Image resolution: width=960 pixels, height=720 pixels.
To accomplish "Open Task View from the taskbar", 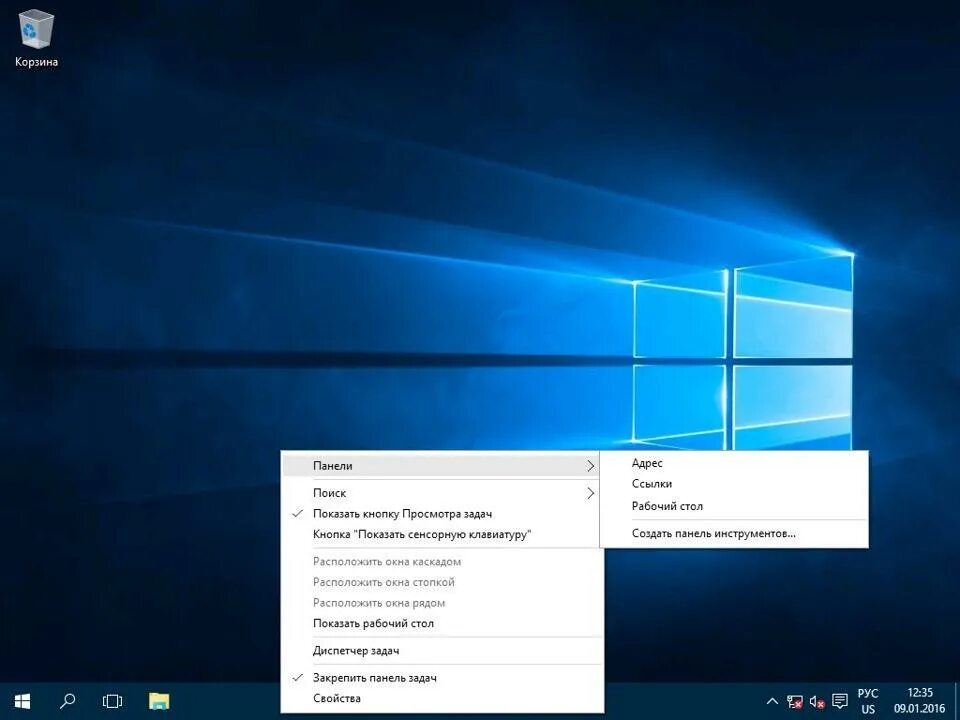I will coord(113,701).
